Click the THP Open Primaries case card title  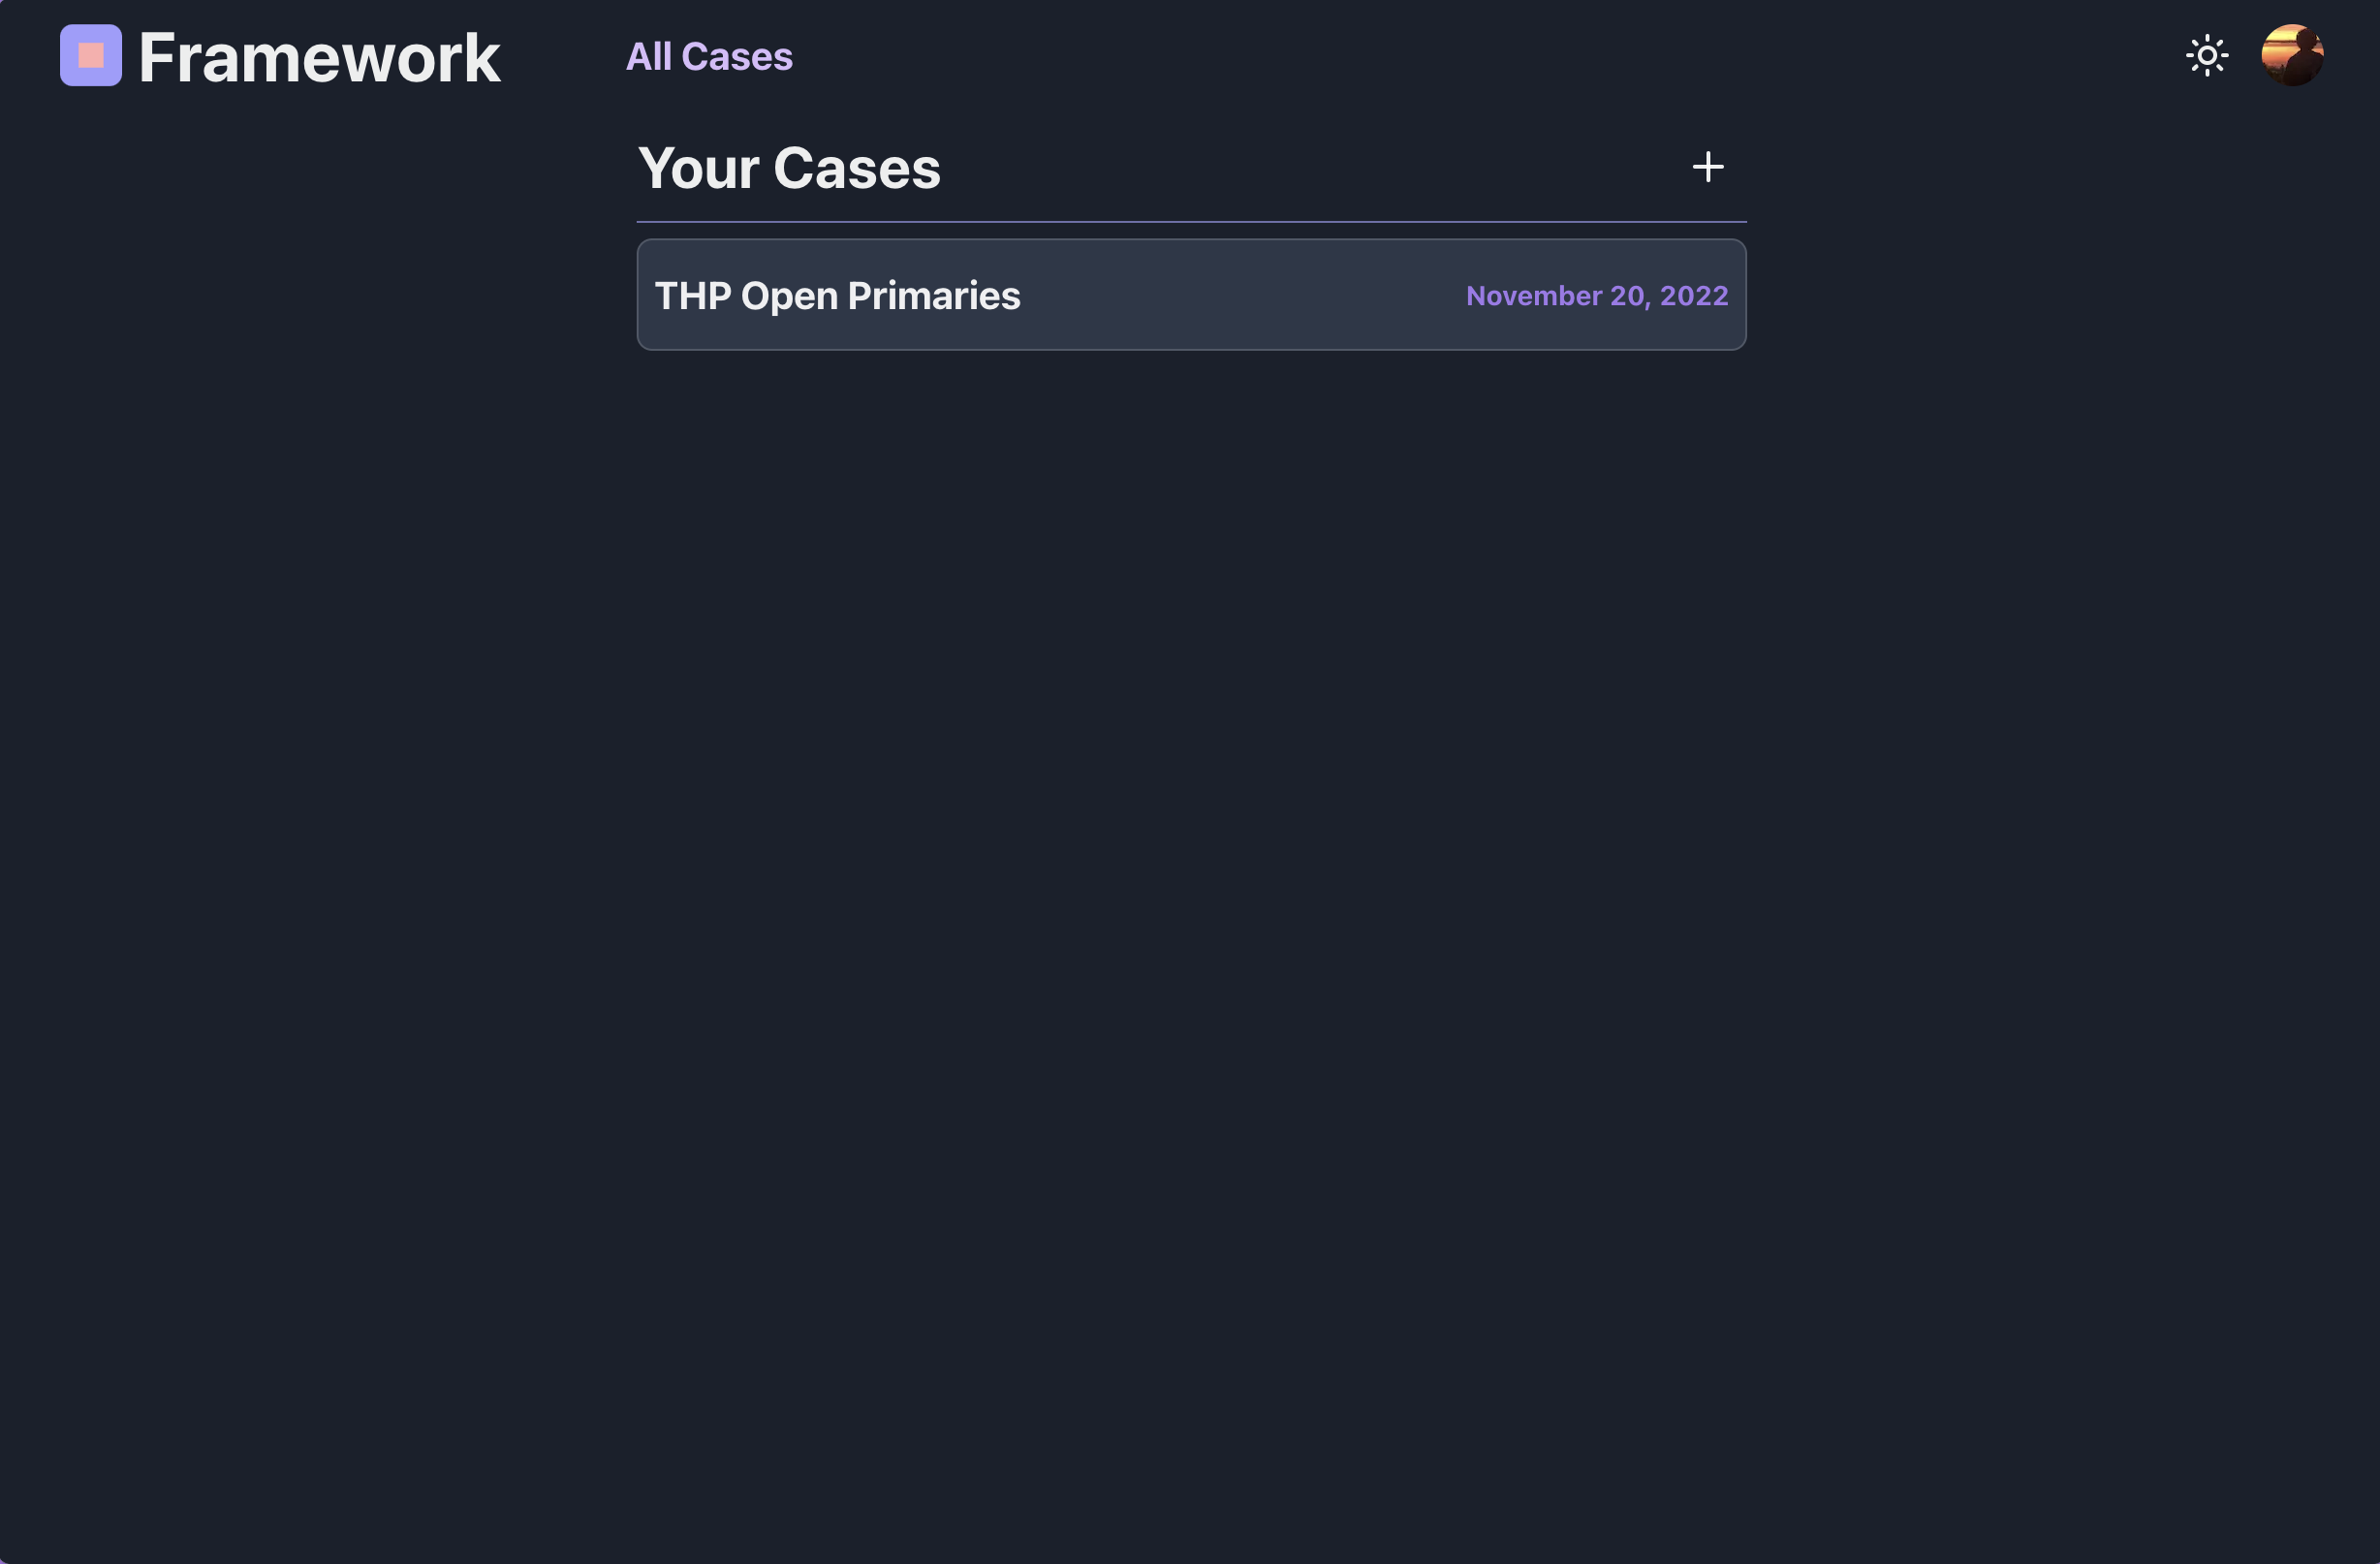pos(838,295)
